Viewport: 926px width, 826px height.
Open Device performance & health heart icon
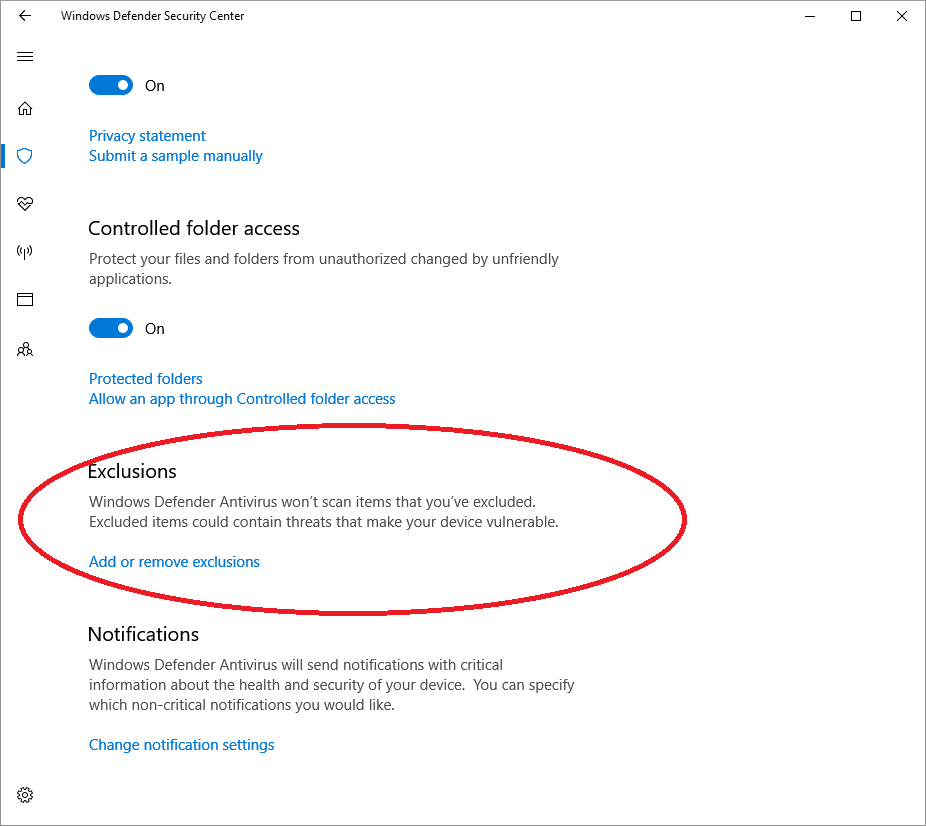click(25, 204)
